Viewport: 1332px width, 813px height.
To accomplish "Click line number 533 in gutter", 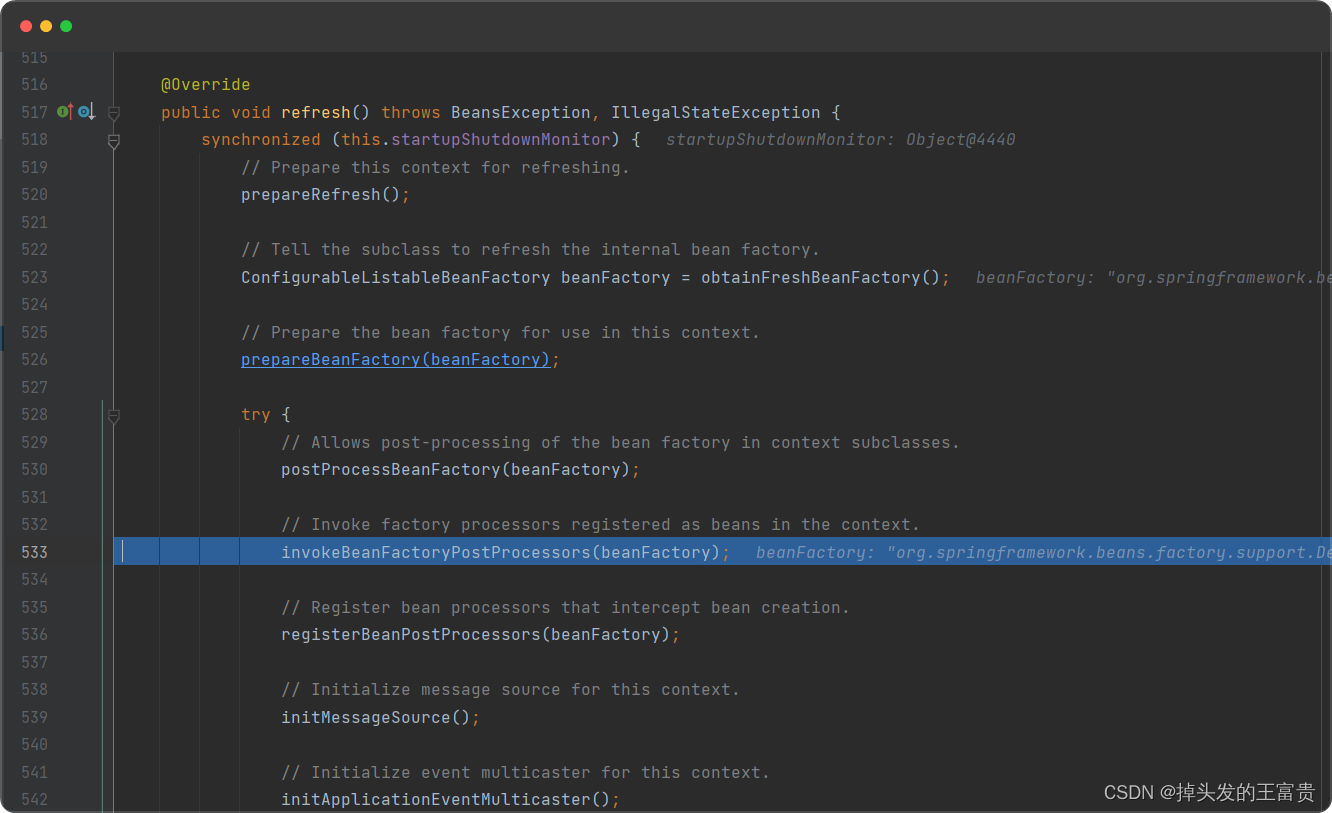I will coord(34,552).
